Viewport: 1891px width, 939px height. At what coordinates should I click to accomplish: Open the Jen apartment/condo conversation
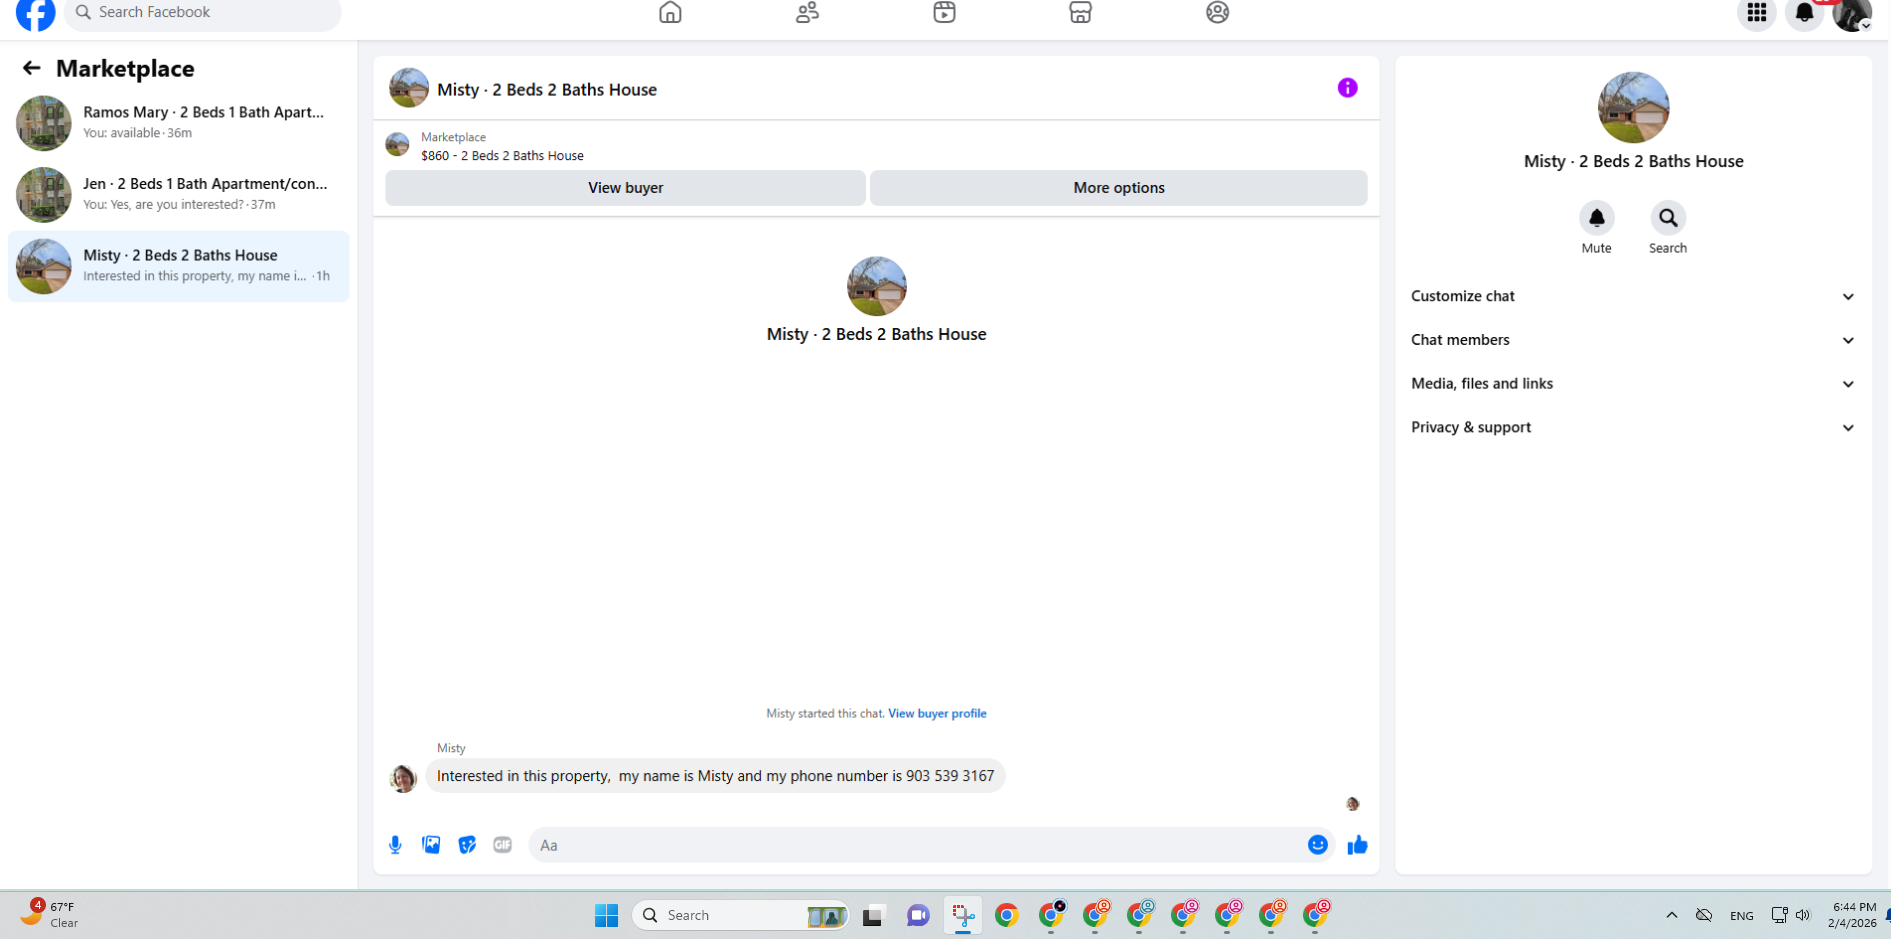pos(179,194)
